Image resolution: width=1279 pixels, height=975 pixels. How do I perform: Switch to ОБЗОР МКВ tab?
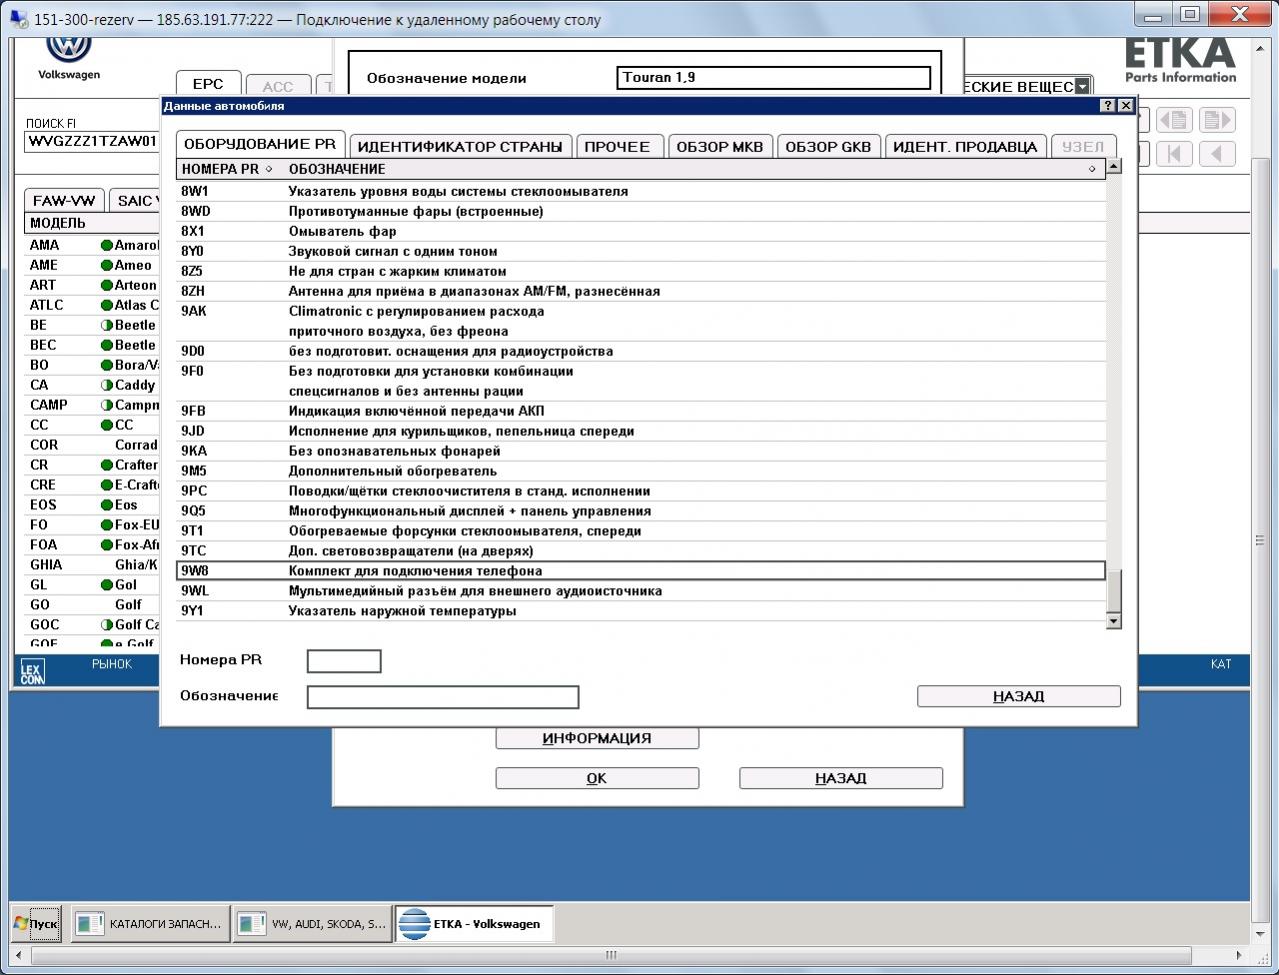tap(720, 147)
